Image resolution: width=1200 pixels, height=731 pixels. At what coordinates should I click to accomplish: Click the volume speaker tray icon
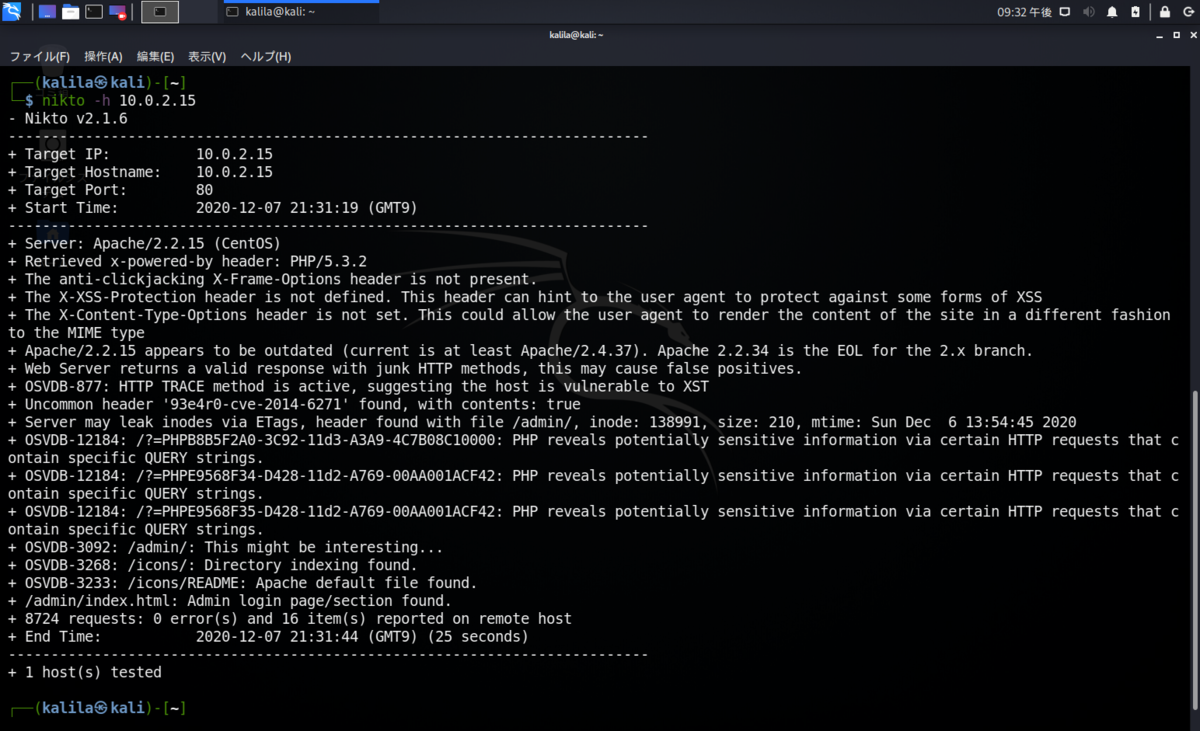(x=1088, y=12)
